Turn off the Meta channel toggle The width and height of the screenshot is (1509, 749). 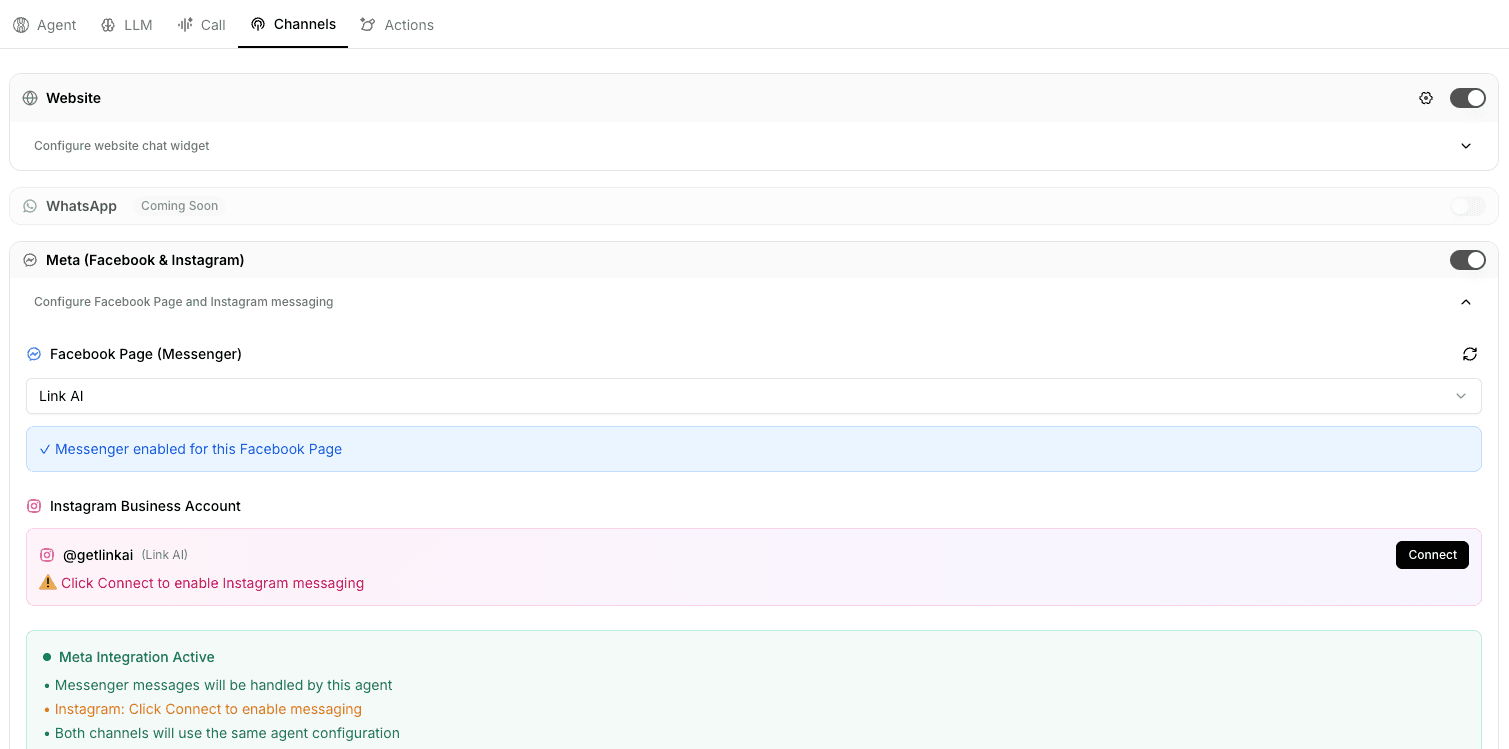(1467, 260)
